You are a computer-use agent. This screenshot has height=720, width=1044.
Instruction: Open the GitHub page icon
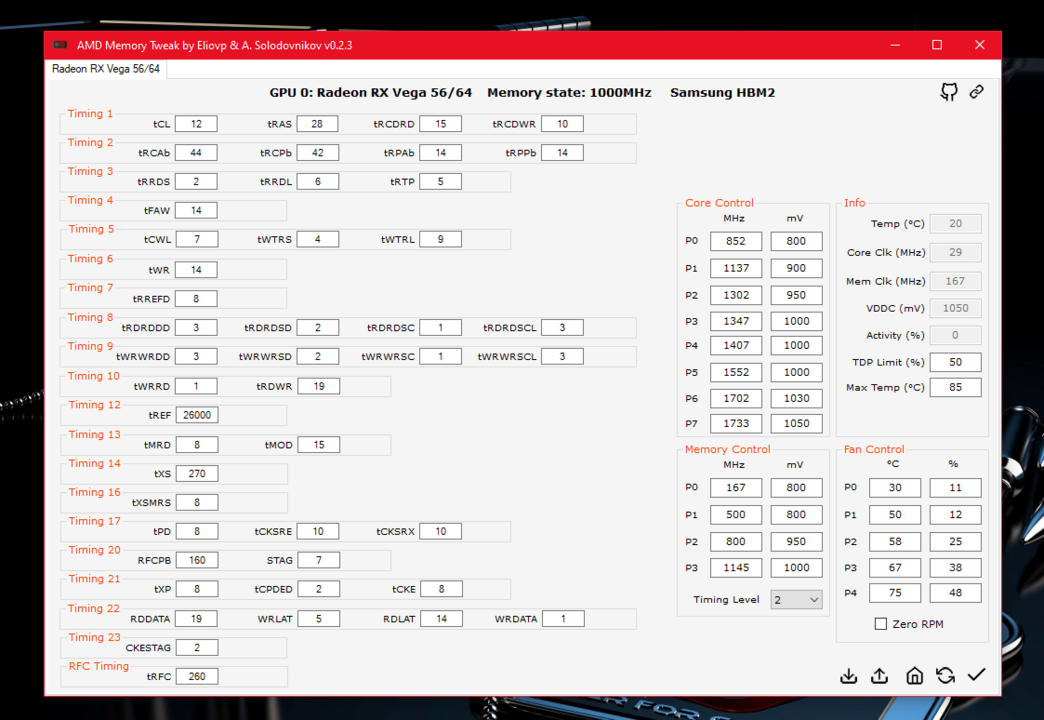949,92
